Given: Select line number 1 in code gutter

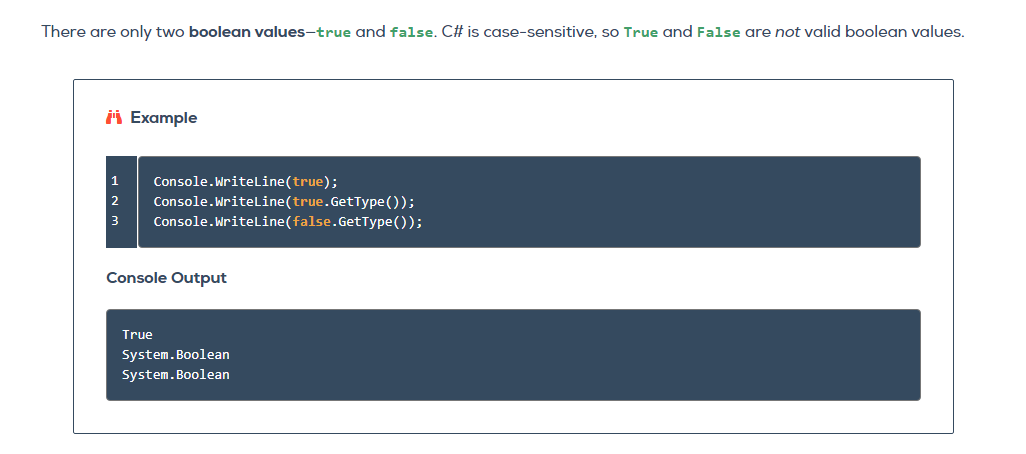Looking at the screenshot, I should (x=115, y=181).
